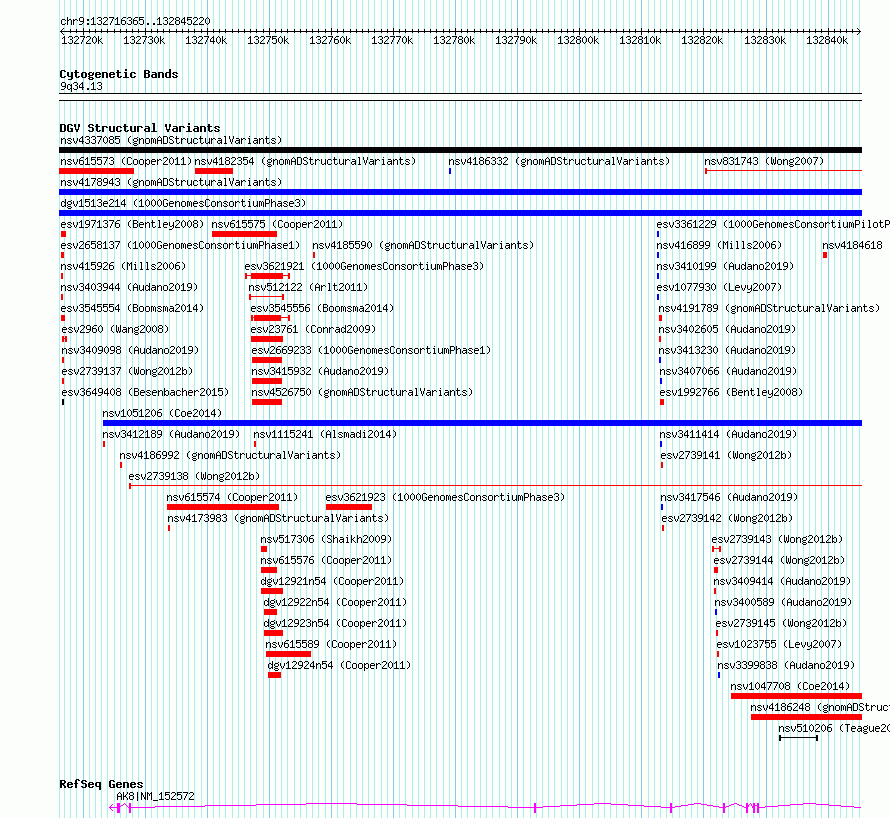
Task: Select variant nsv3411414 (Audano2019)
Action: (728, 434)
